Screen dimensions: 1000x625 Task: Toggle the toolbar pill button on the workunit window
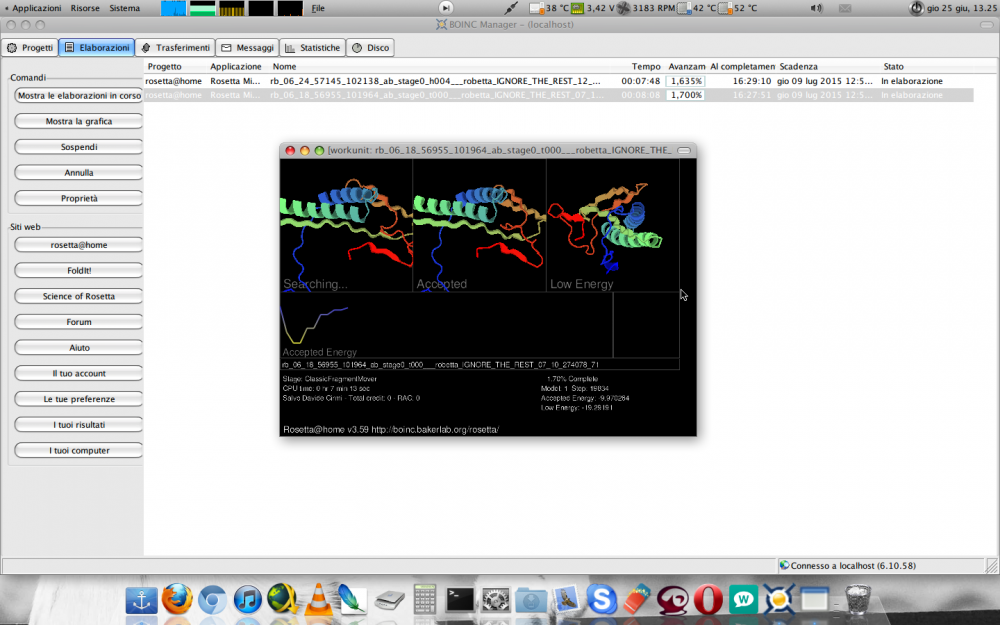pos(684,150)
